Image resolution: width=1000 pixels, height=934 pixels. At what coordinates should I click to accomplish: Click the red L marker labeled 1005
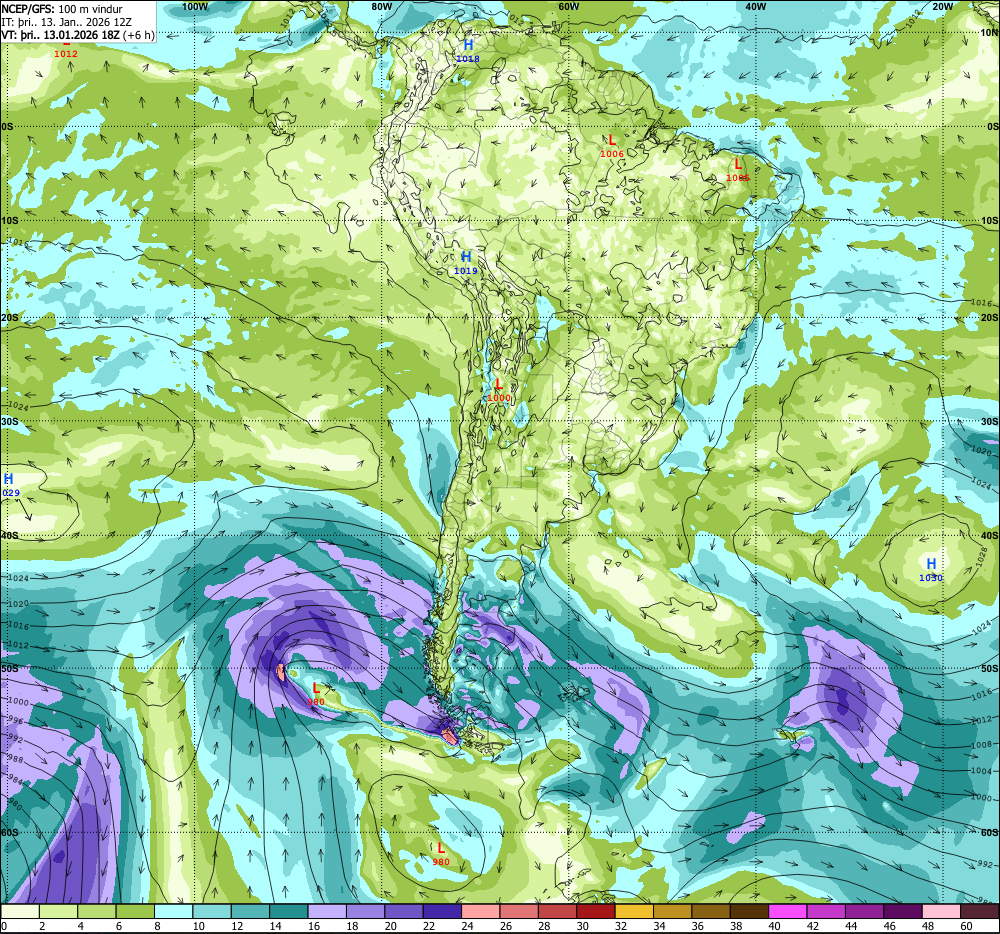(x=738, y=164)
